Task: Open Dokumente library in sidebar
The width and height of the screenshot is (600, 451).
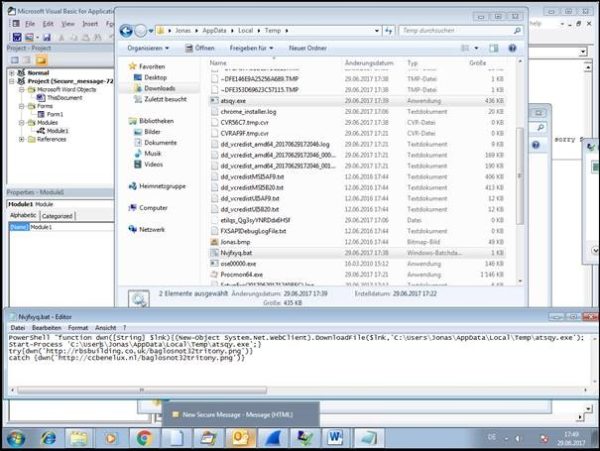Action: pos(160,143)
